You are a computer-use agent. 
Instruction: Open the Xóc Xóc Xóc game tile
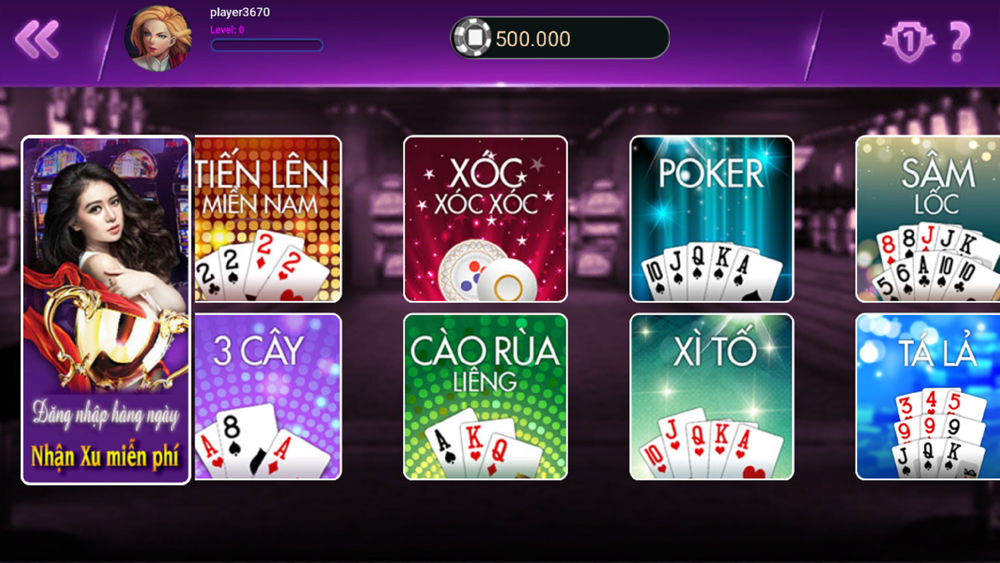coord(485,219)
